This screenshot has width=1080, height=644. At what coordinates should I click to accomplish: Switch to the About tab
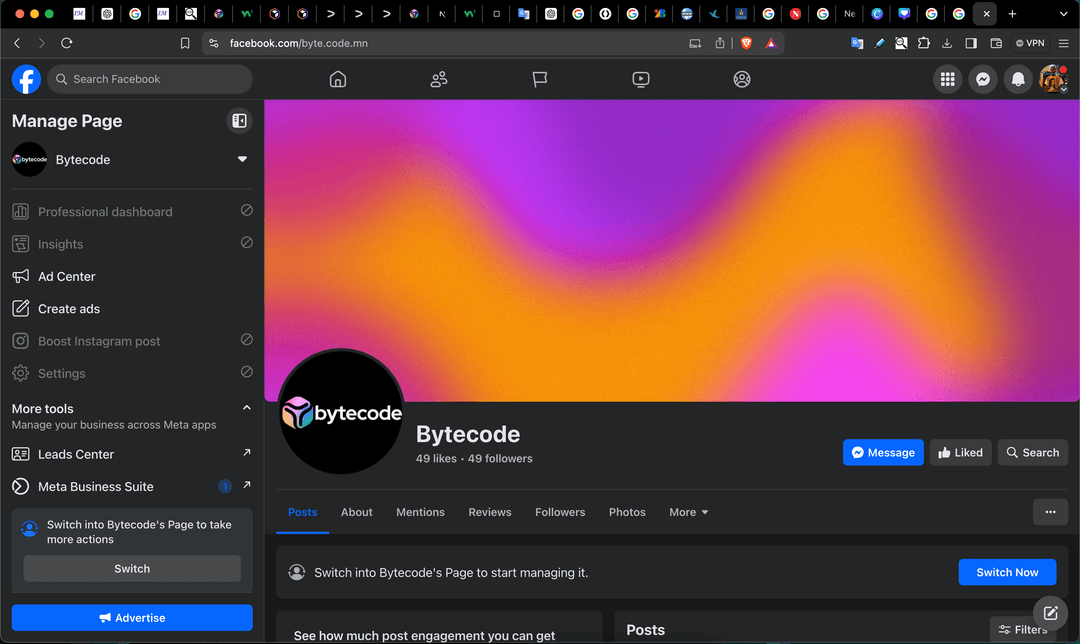click(x=357, y=512)
